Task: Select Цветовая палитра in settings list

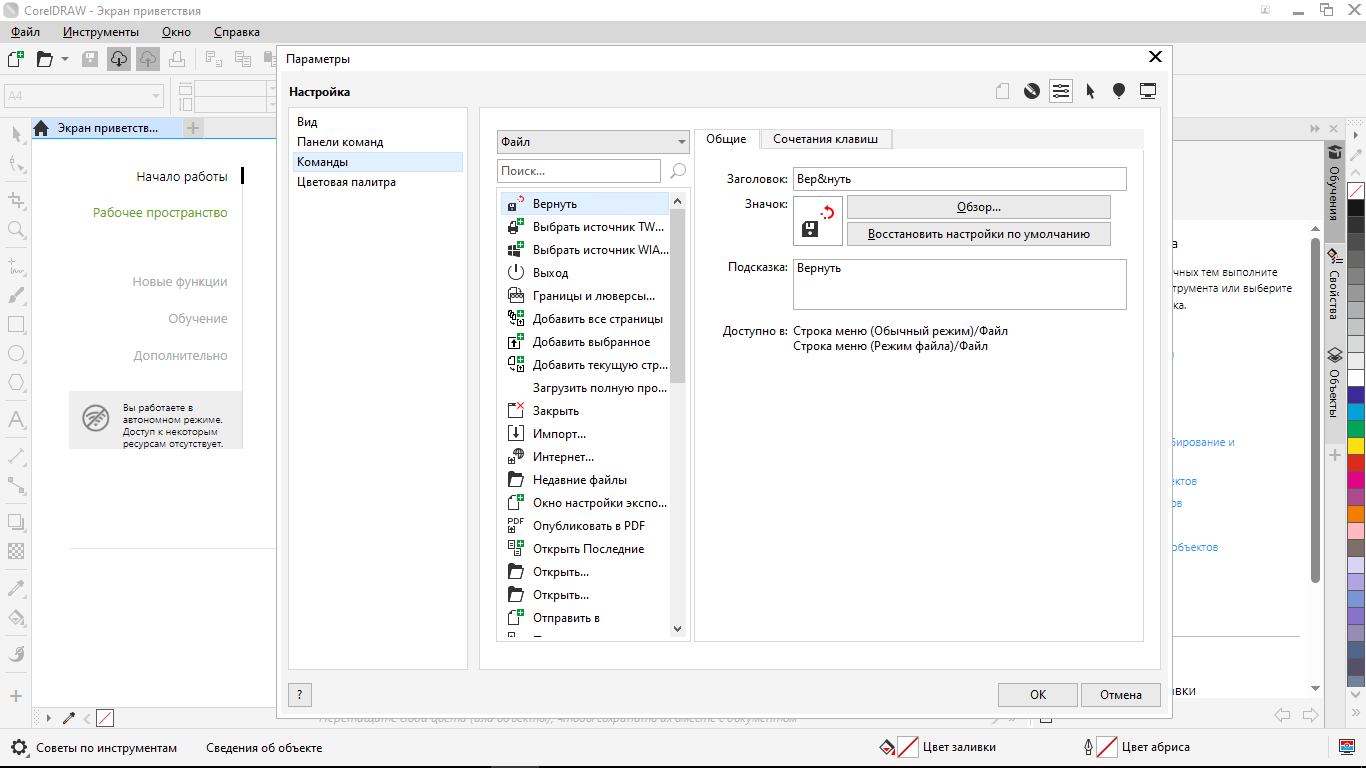Action: [346, 182]
